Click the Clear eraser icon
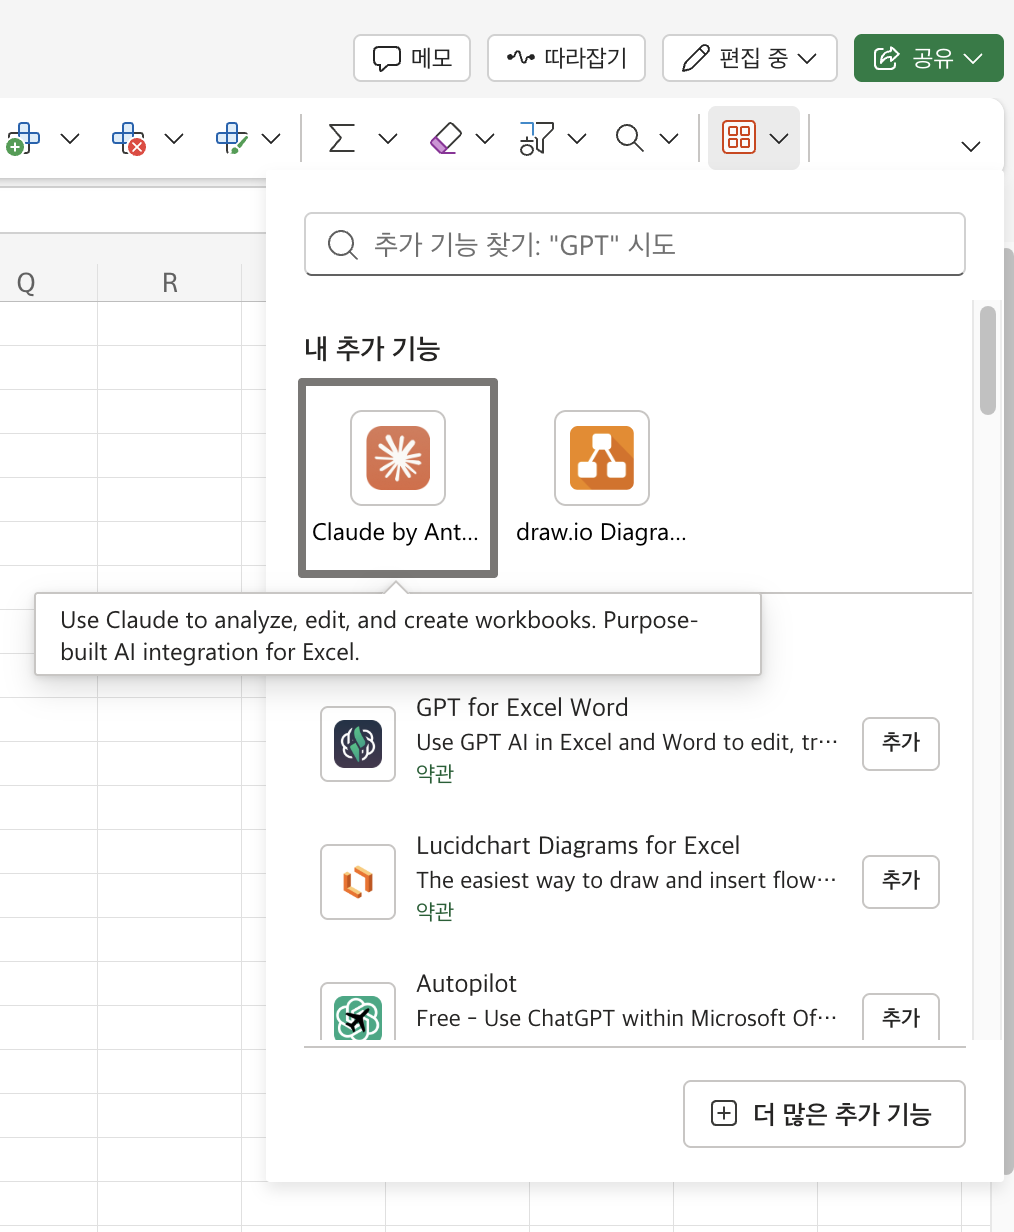This screenshot has width=1014, height=1232. [445, 138]
